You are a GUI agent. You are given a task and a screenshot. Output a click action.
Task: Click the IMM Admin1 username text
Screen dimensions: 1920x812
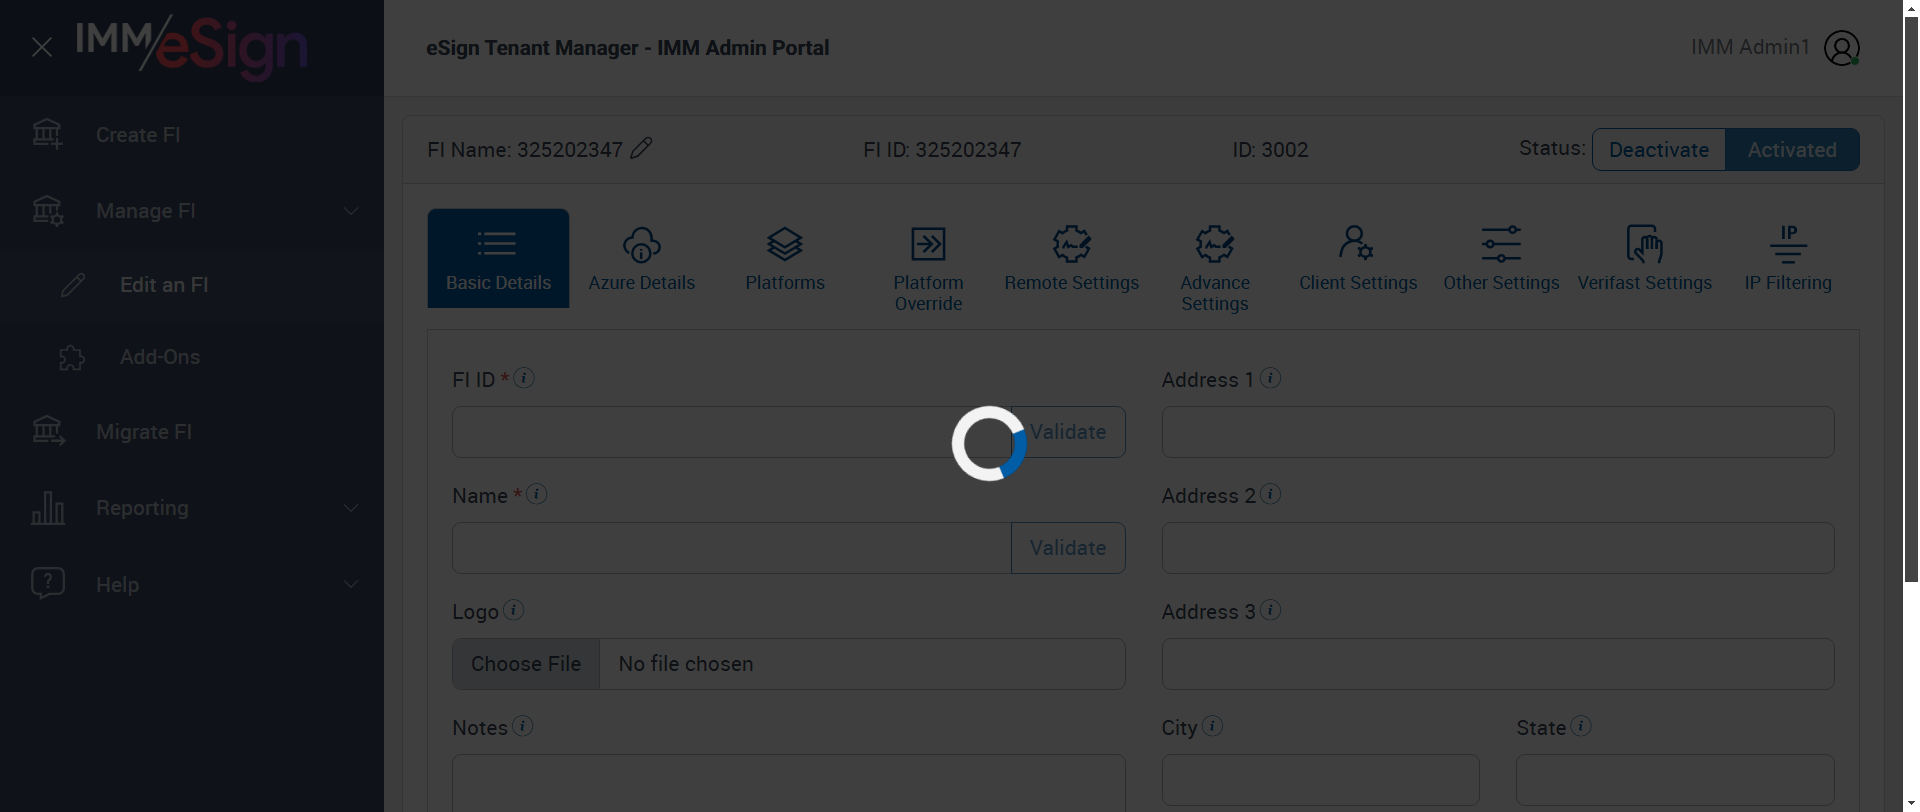(1750, 47)
